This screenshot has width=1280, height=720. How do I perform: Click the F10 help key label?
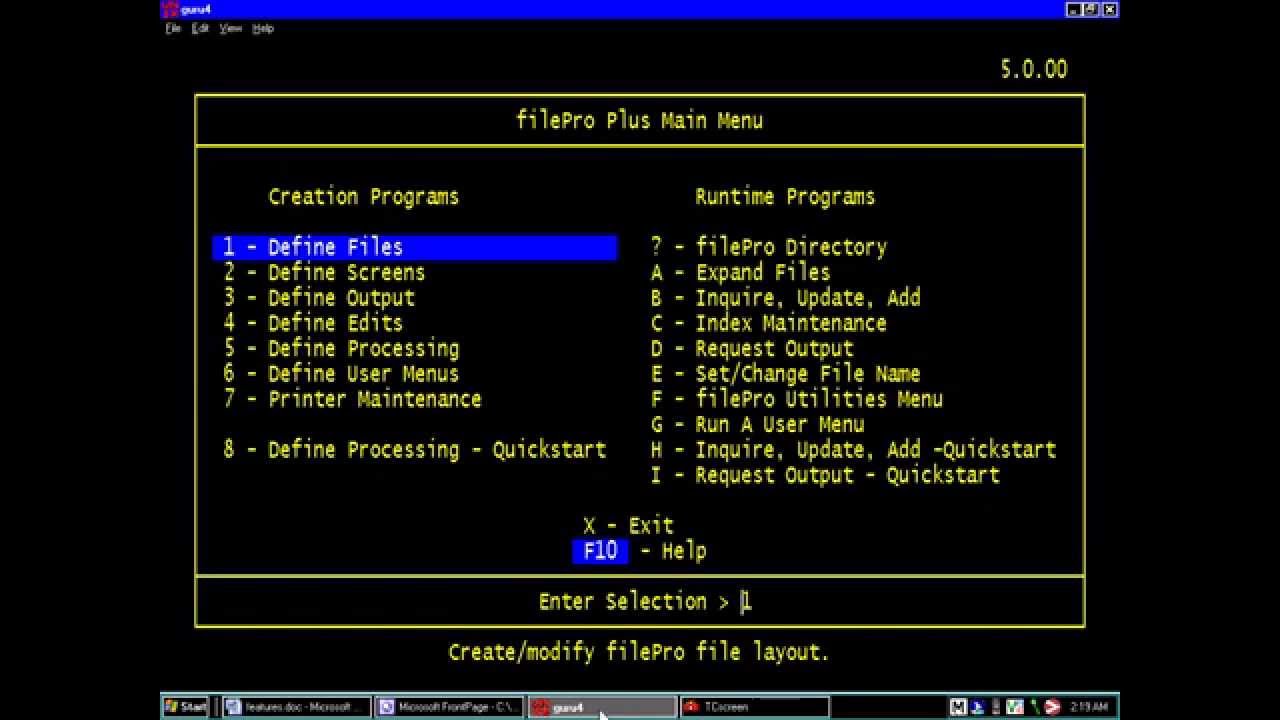600,551
